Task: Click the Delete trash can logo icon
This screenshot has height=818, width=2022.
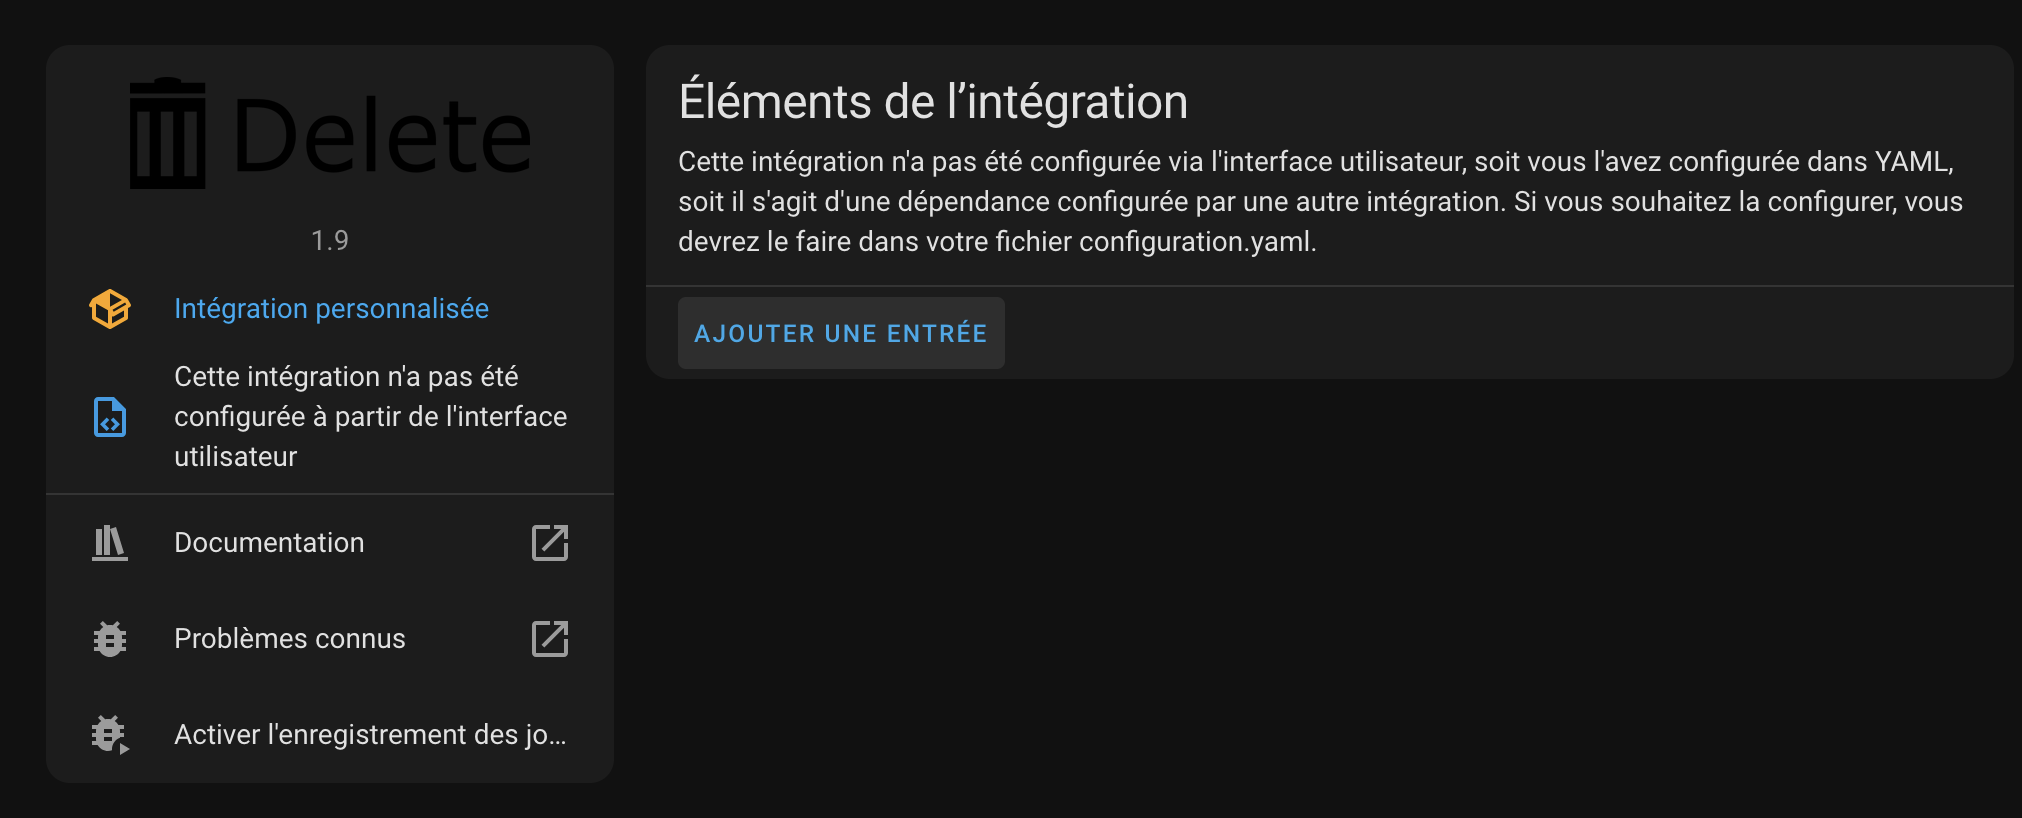Action: pyautogui.click(x=168, y=134)
